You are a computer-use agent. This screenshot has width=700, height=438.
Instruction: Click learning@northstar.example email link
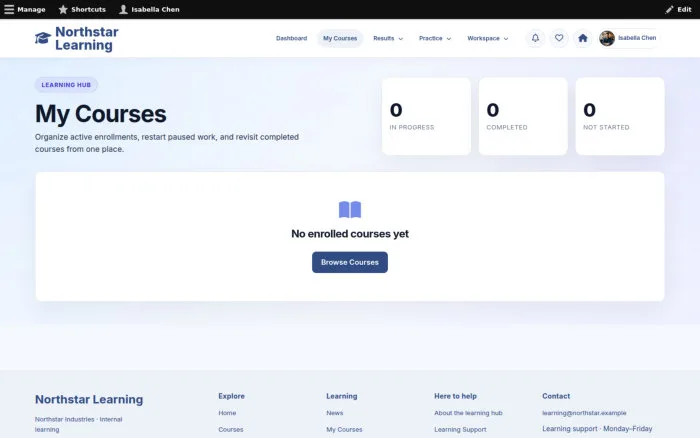pyautogui.click(x=584, y=413)
